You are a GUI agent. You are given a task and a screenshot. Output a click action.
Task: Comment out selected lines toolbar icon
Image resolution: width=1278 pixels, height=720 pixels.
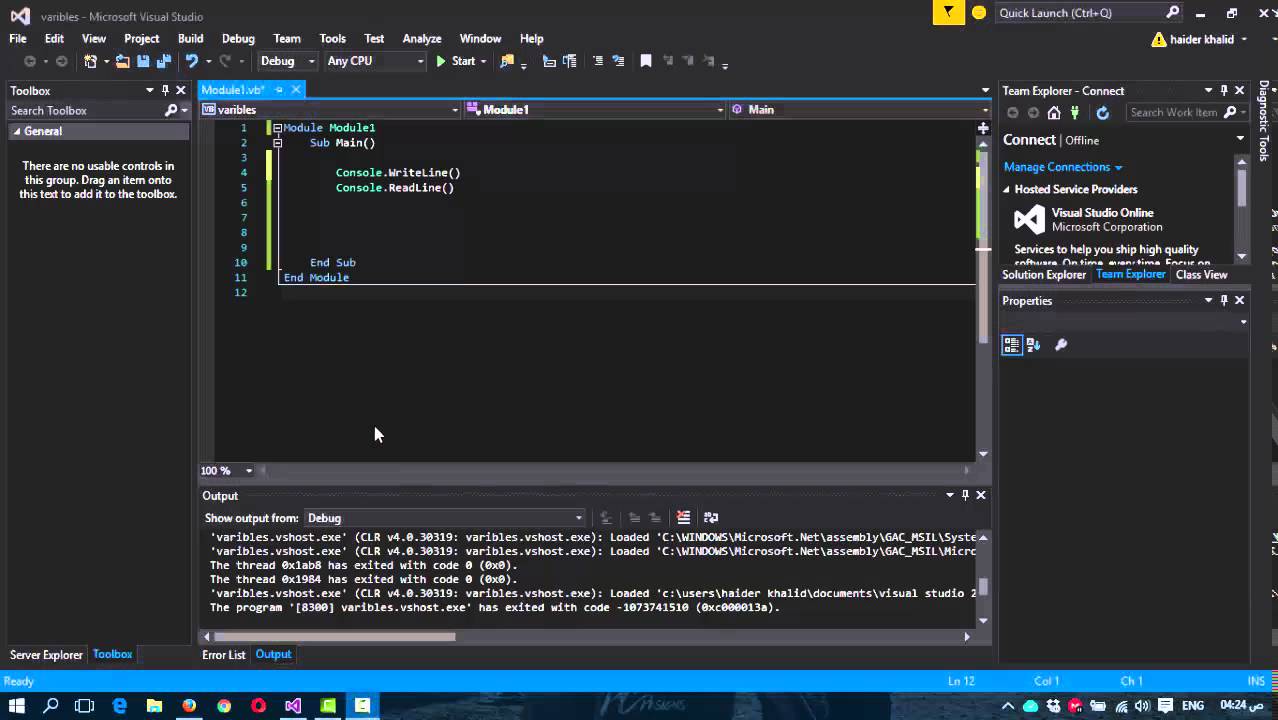(x=598, y=61)
